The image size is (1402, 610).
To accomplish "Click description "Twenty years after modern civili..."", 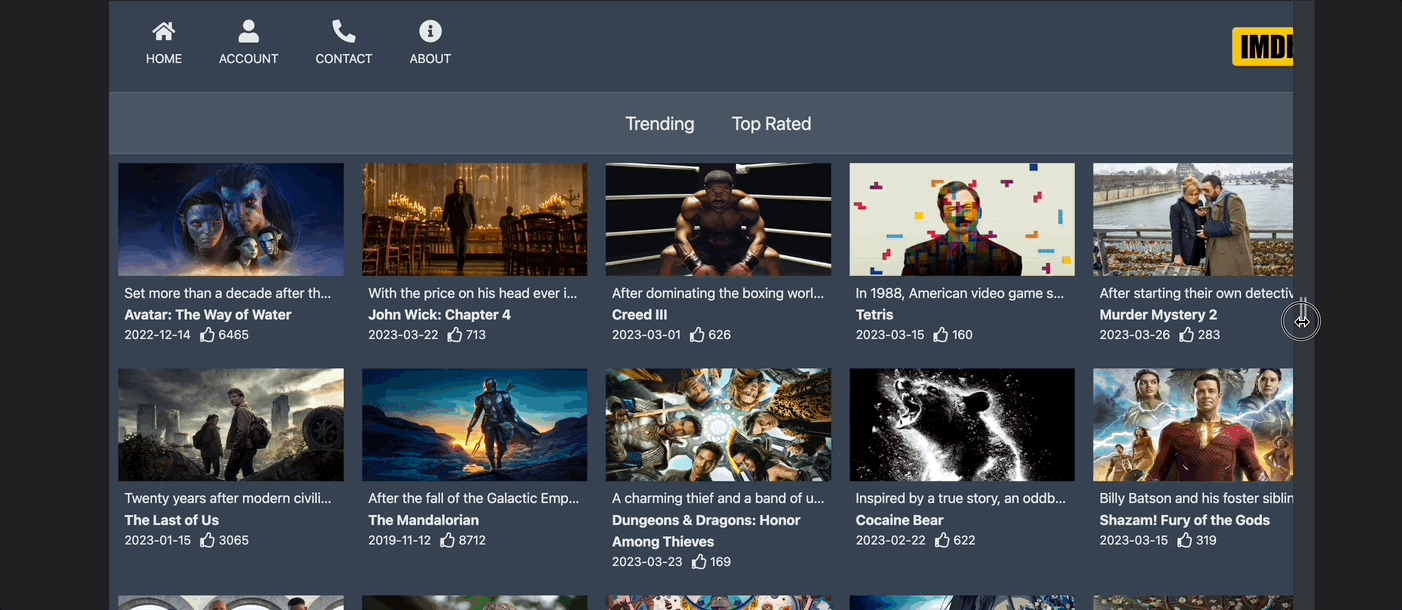I will click(227, 499).
